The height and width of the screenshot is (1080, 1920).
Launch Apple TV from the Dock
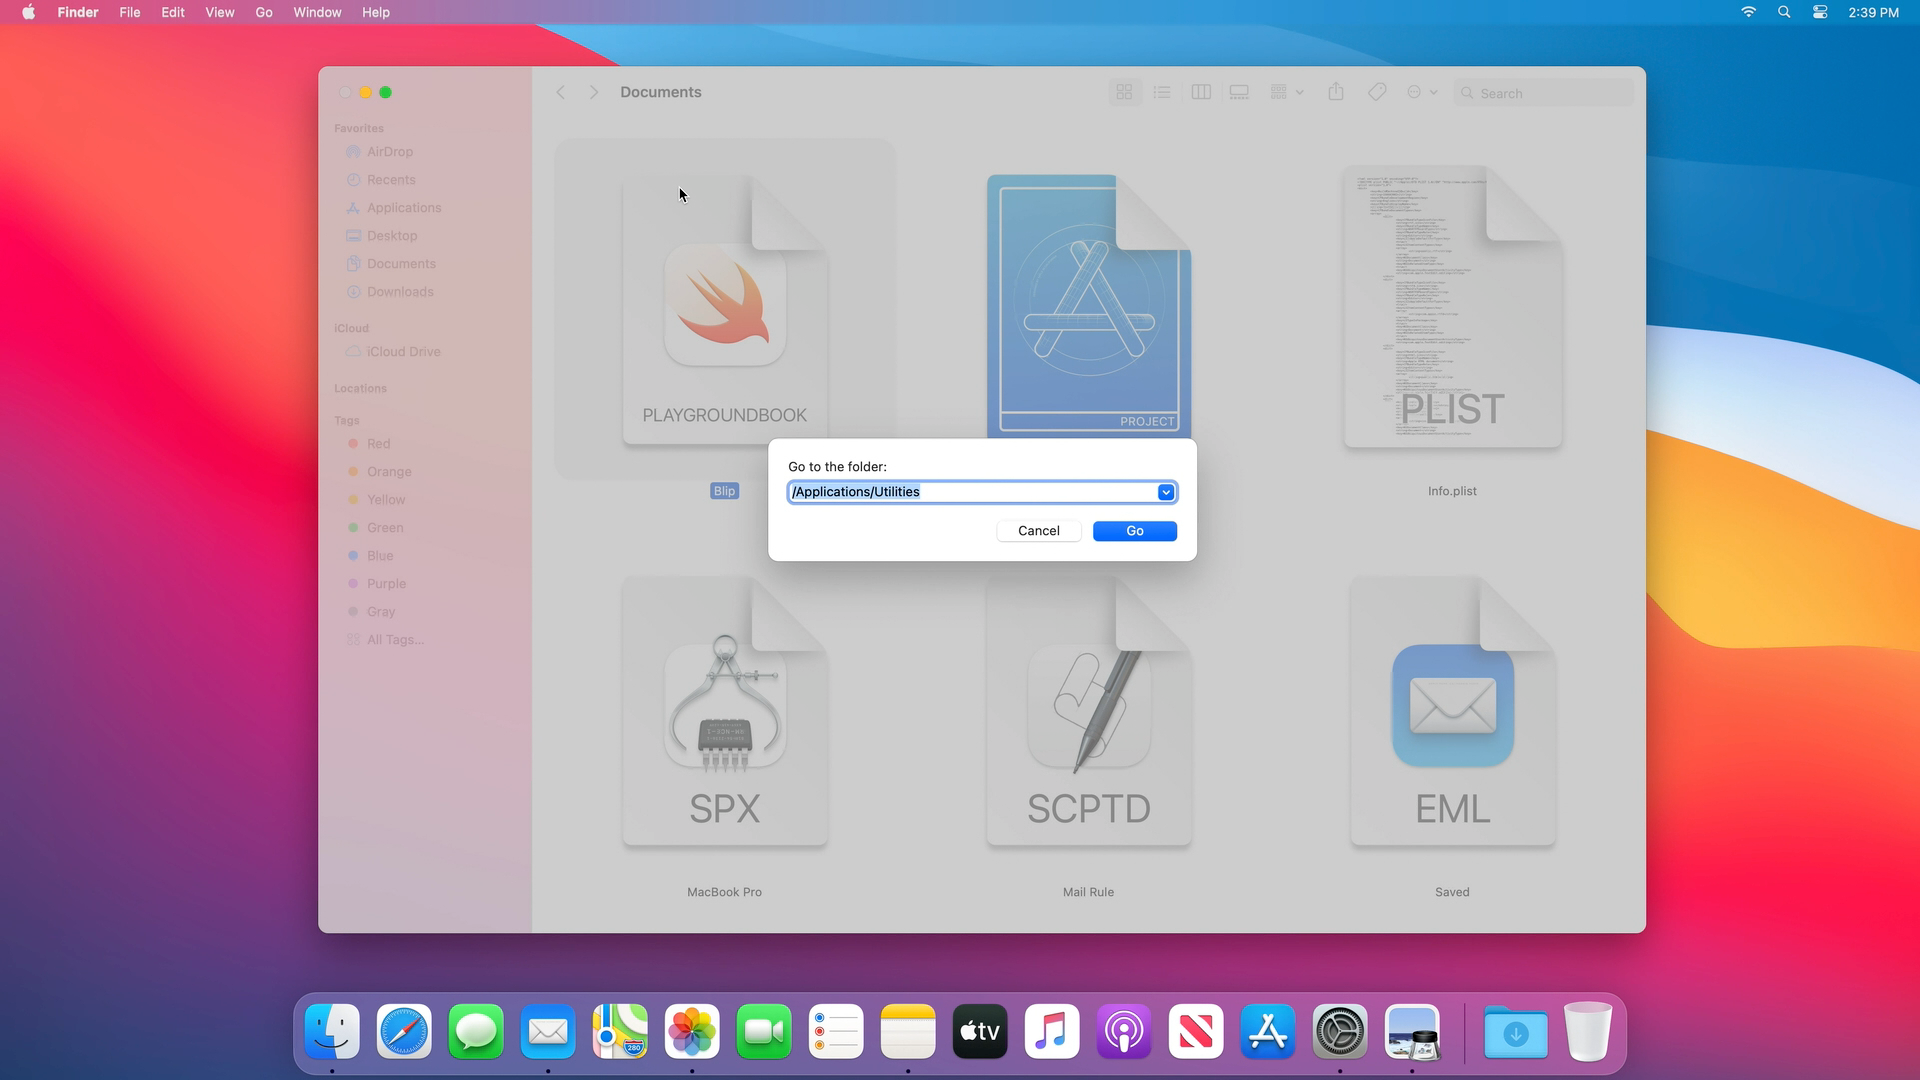click(980, 1031)
